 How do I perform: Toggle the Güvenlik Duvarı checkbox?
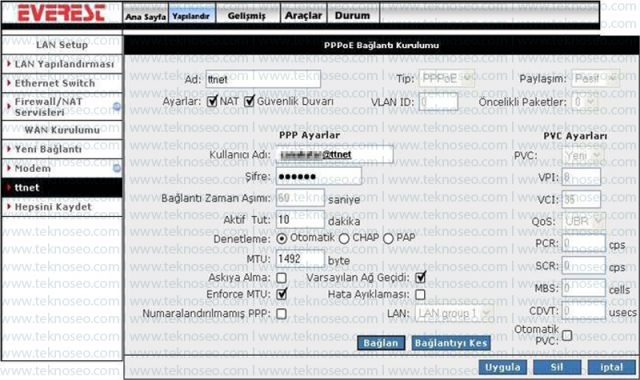249,101
